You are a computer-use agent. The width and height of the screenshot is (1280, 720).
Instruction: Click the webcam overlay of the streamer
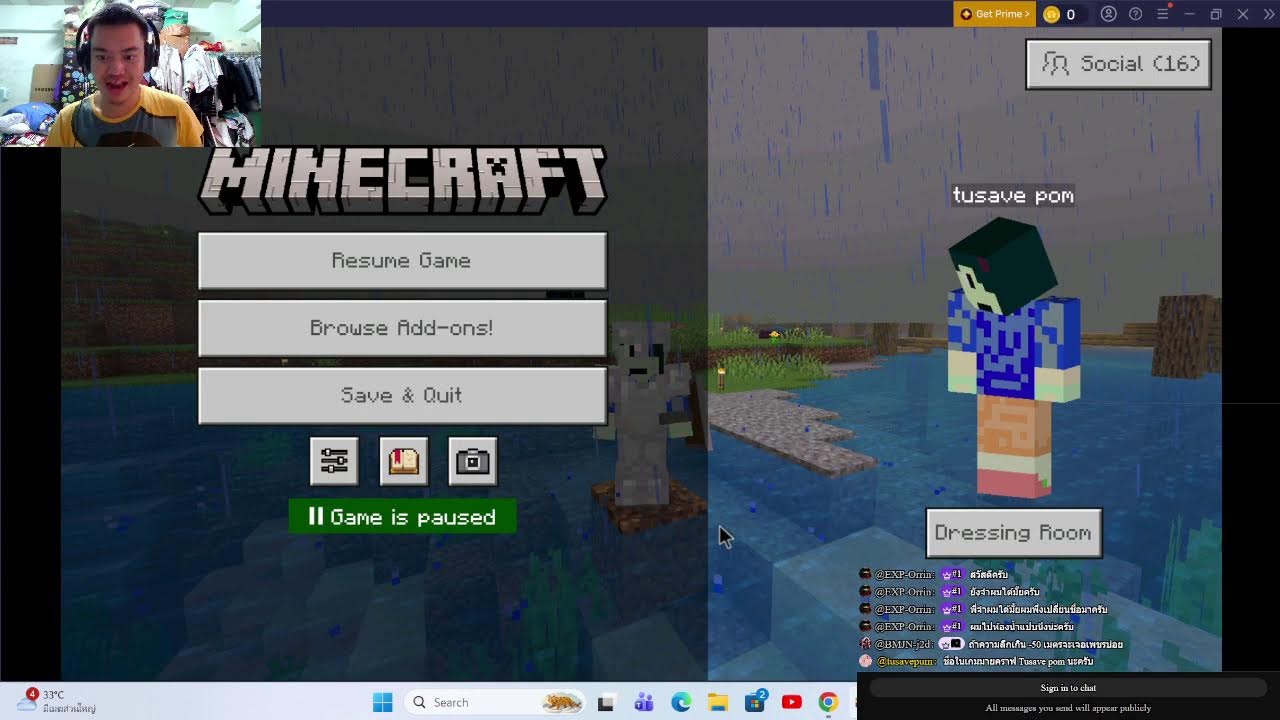[x=130, y=73]
